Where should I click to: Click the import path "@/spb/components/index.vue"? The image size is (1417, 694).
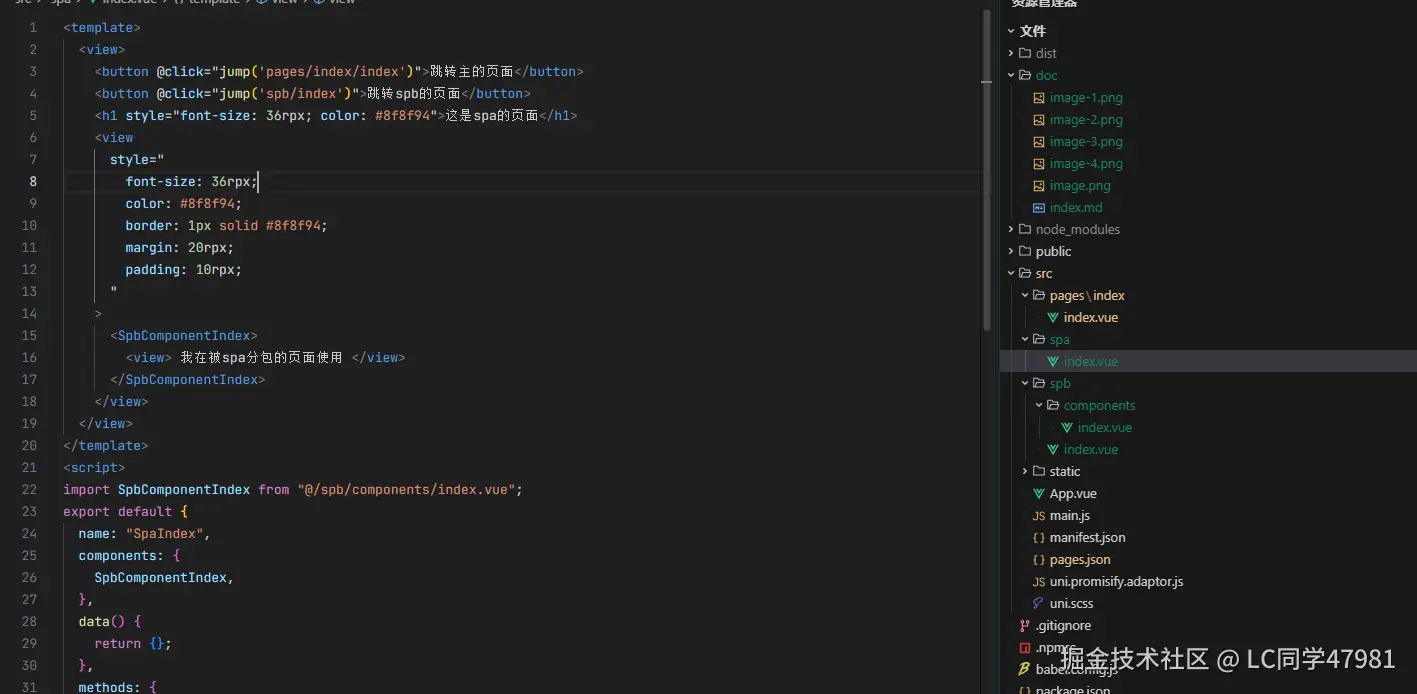coord(406,489)
